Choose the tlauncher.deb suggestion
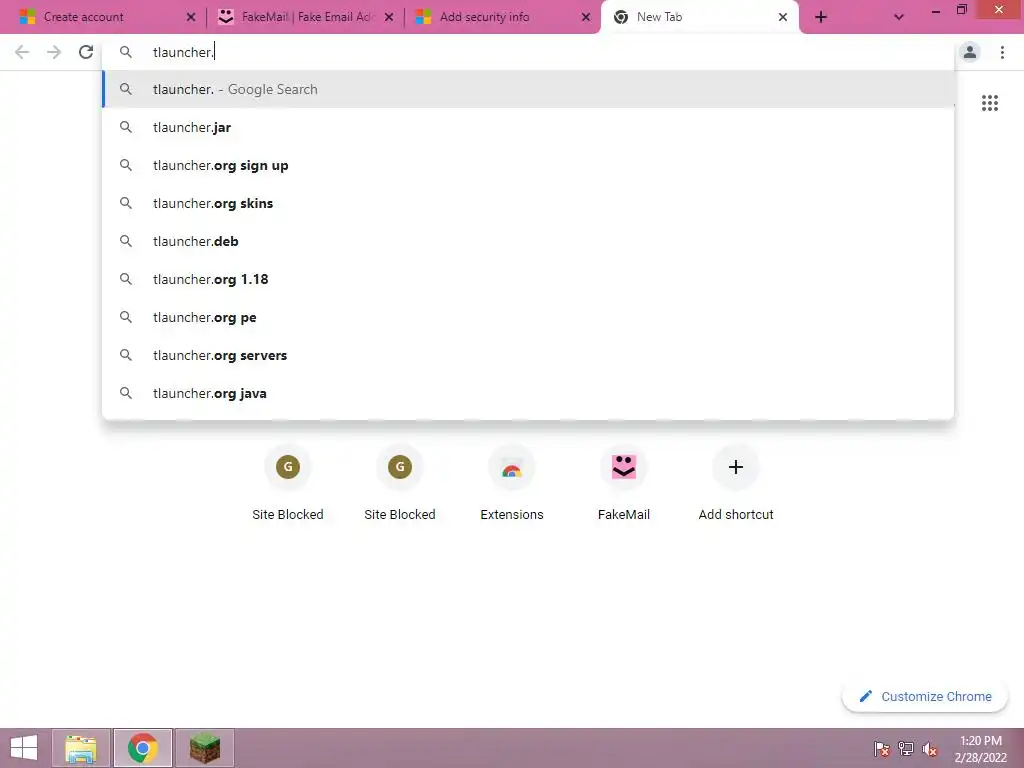The width and height of the screenshot is (1024, 768). tap(528, 241)
